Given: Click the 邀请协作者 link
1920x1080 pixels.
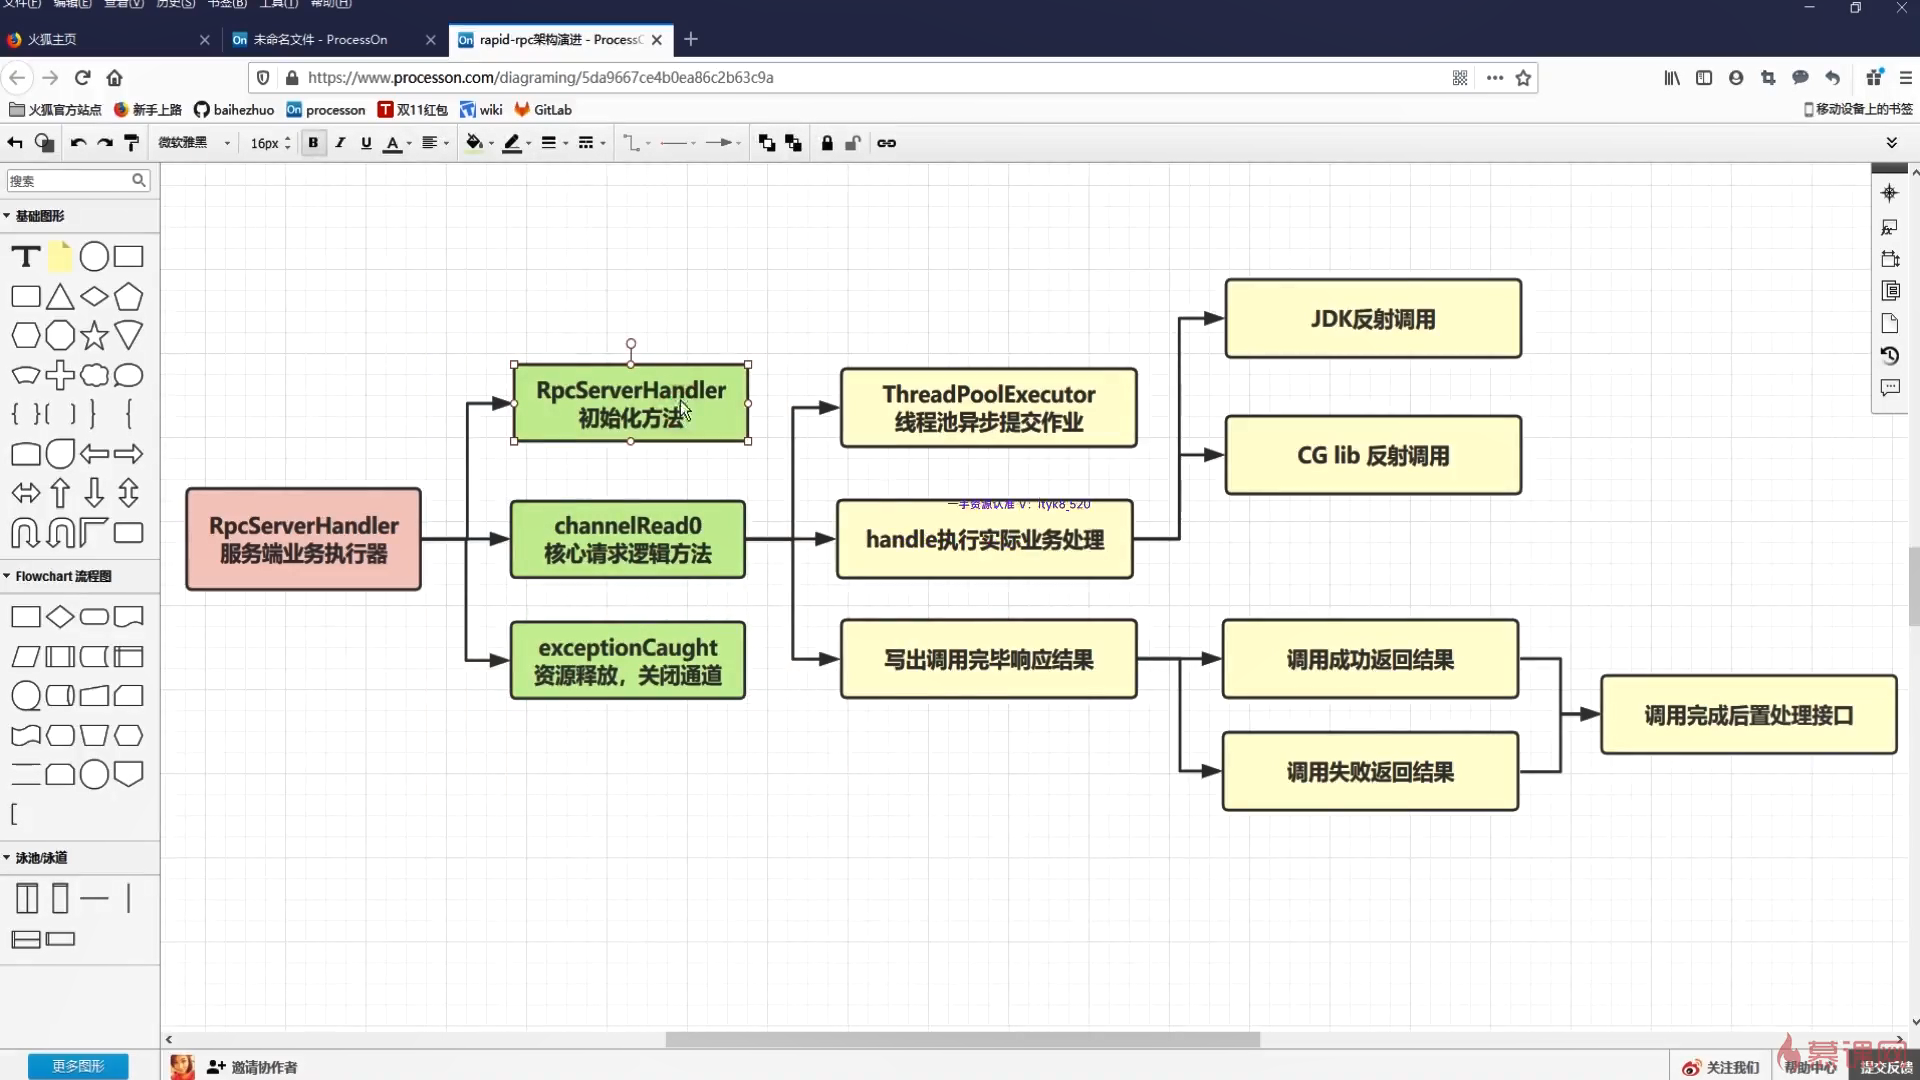Looking at the screenshot, I should 263,1067.
